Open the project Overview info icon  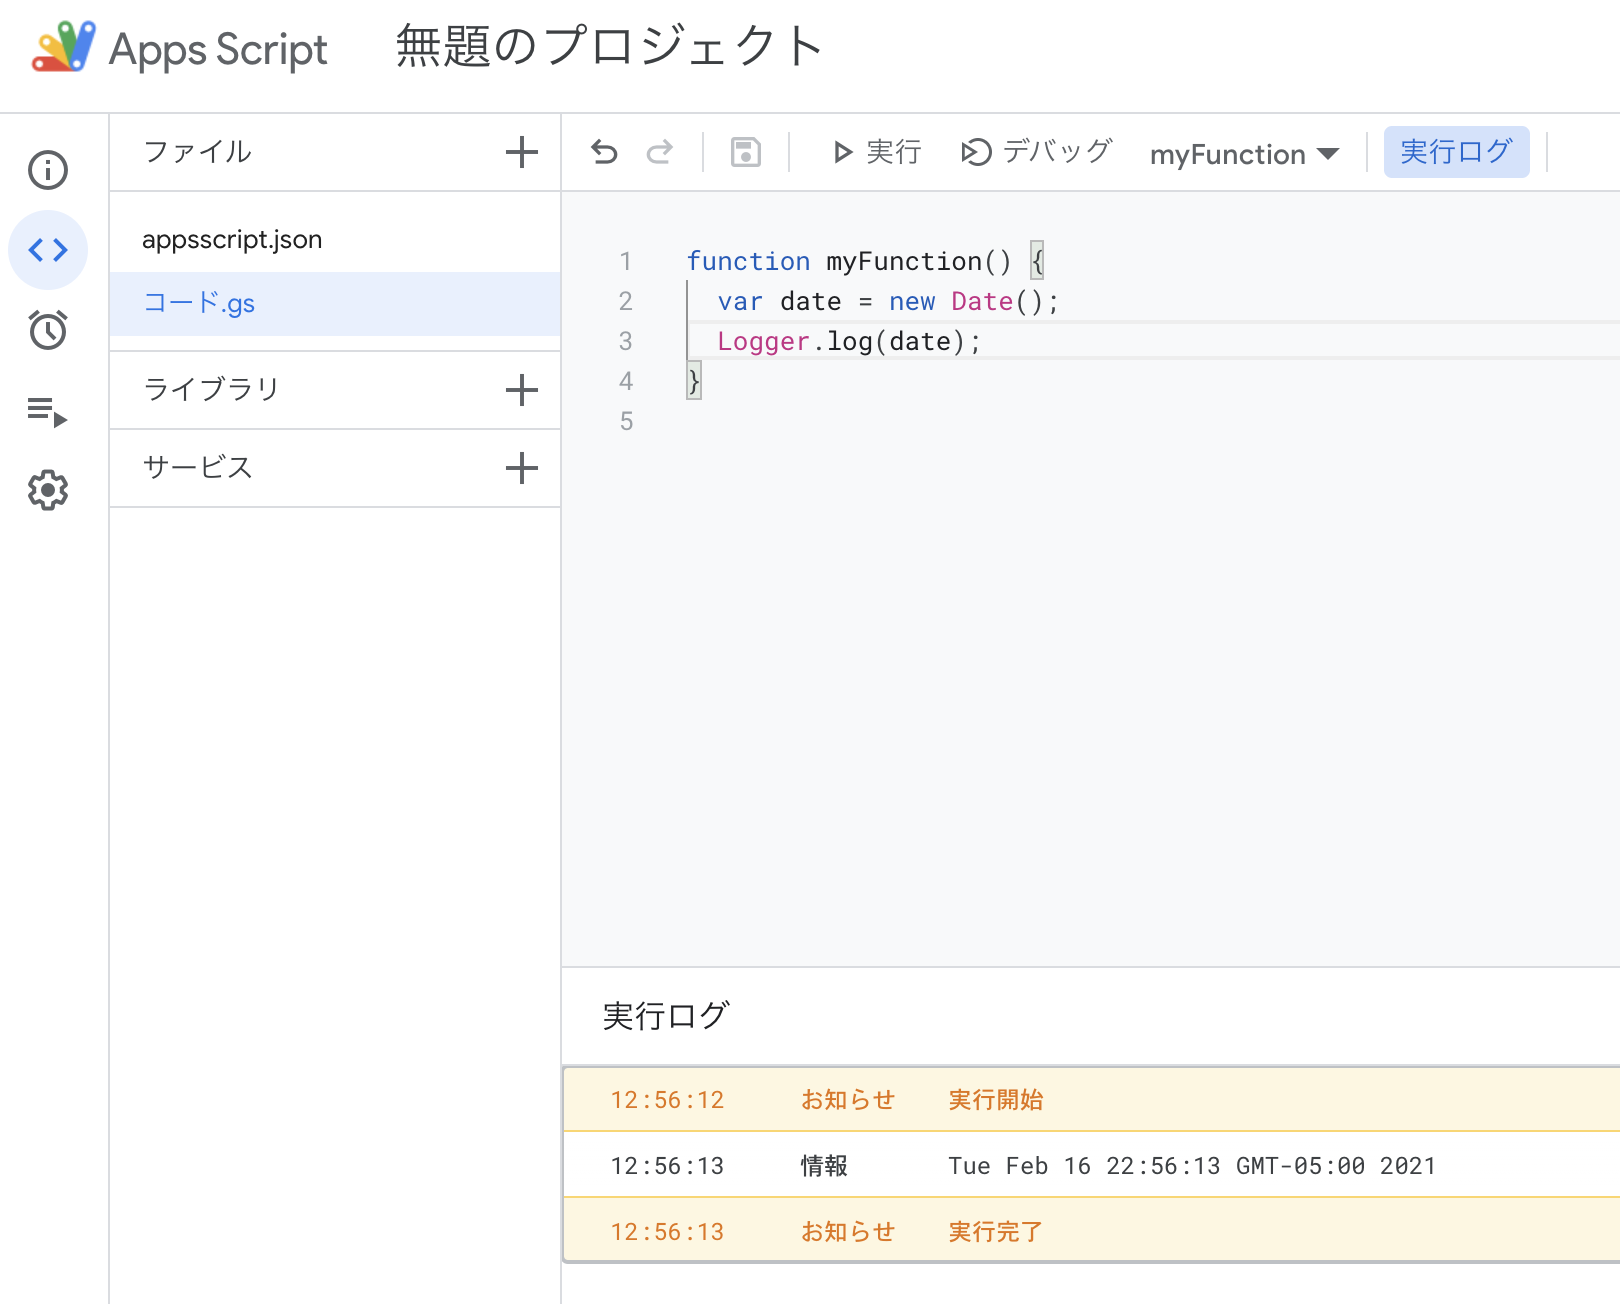[48, 170]
